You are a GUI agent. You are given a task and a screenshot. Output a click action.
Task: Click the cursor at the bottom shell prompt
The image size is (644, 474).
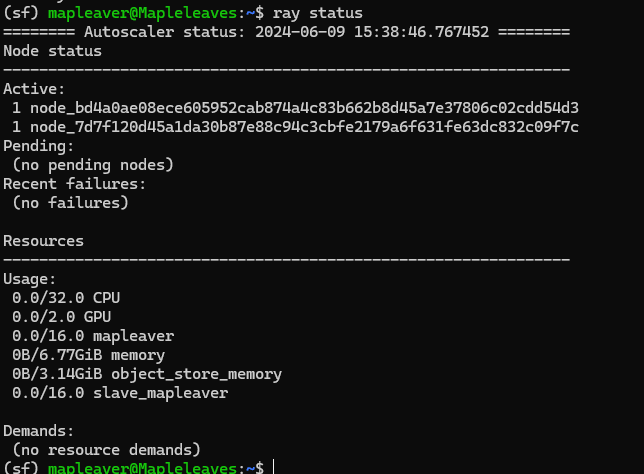[273, 468]
